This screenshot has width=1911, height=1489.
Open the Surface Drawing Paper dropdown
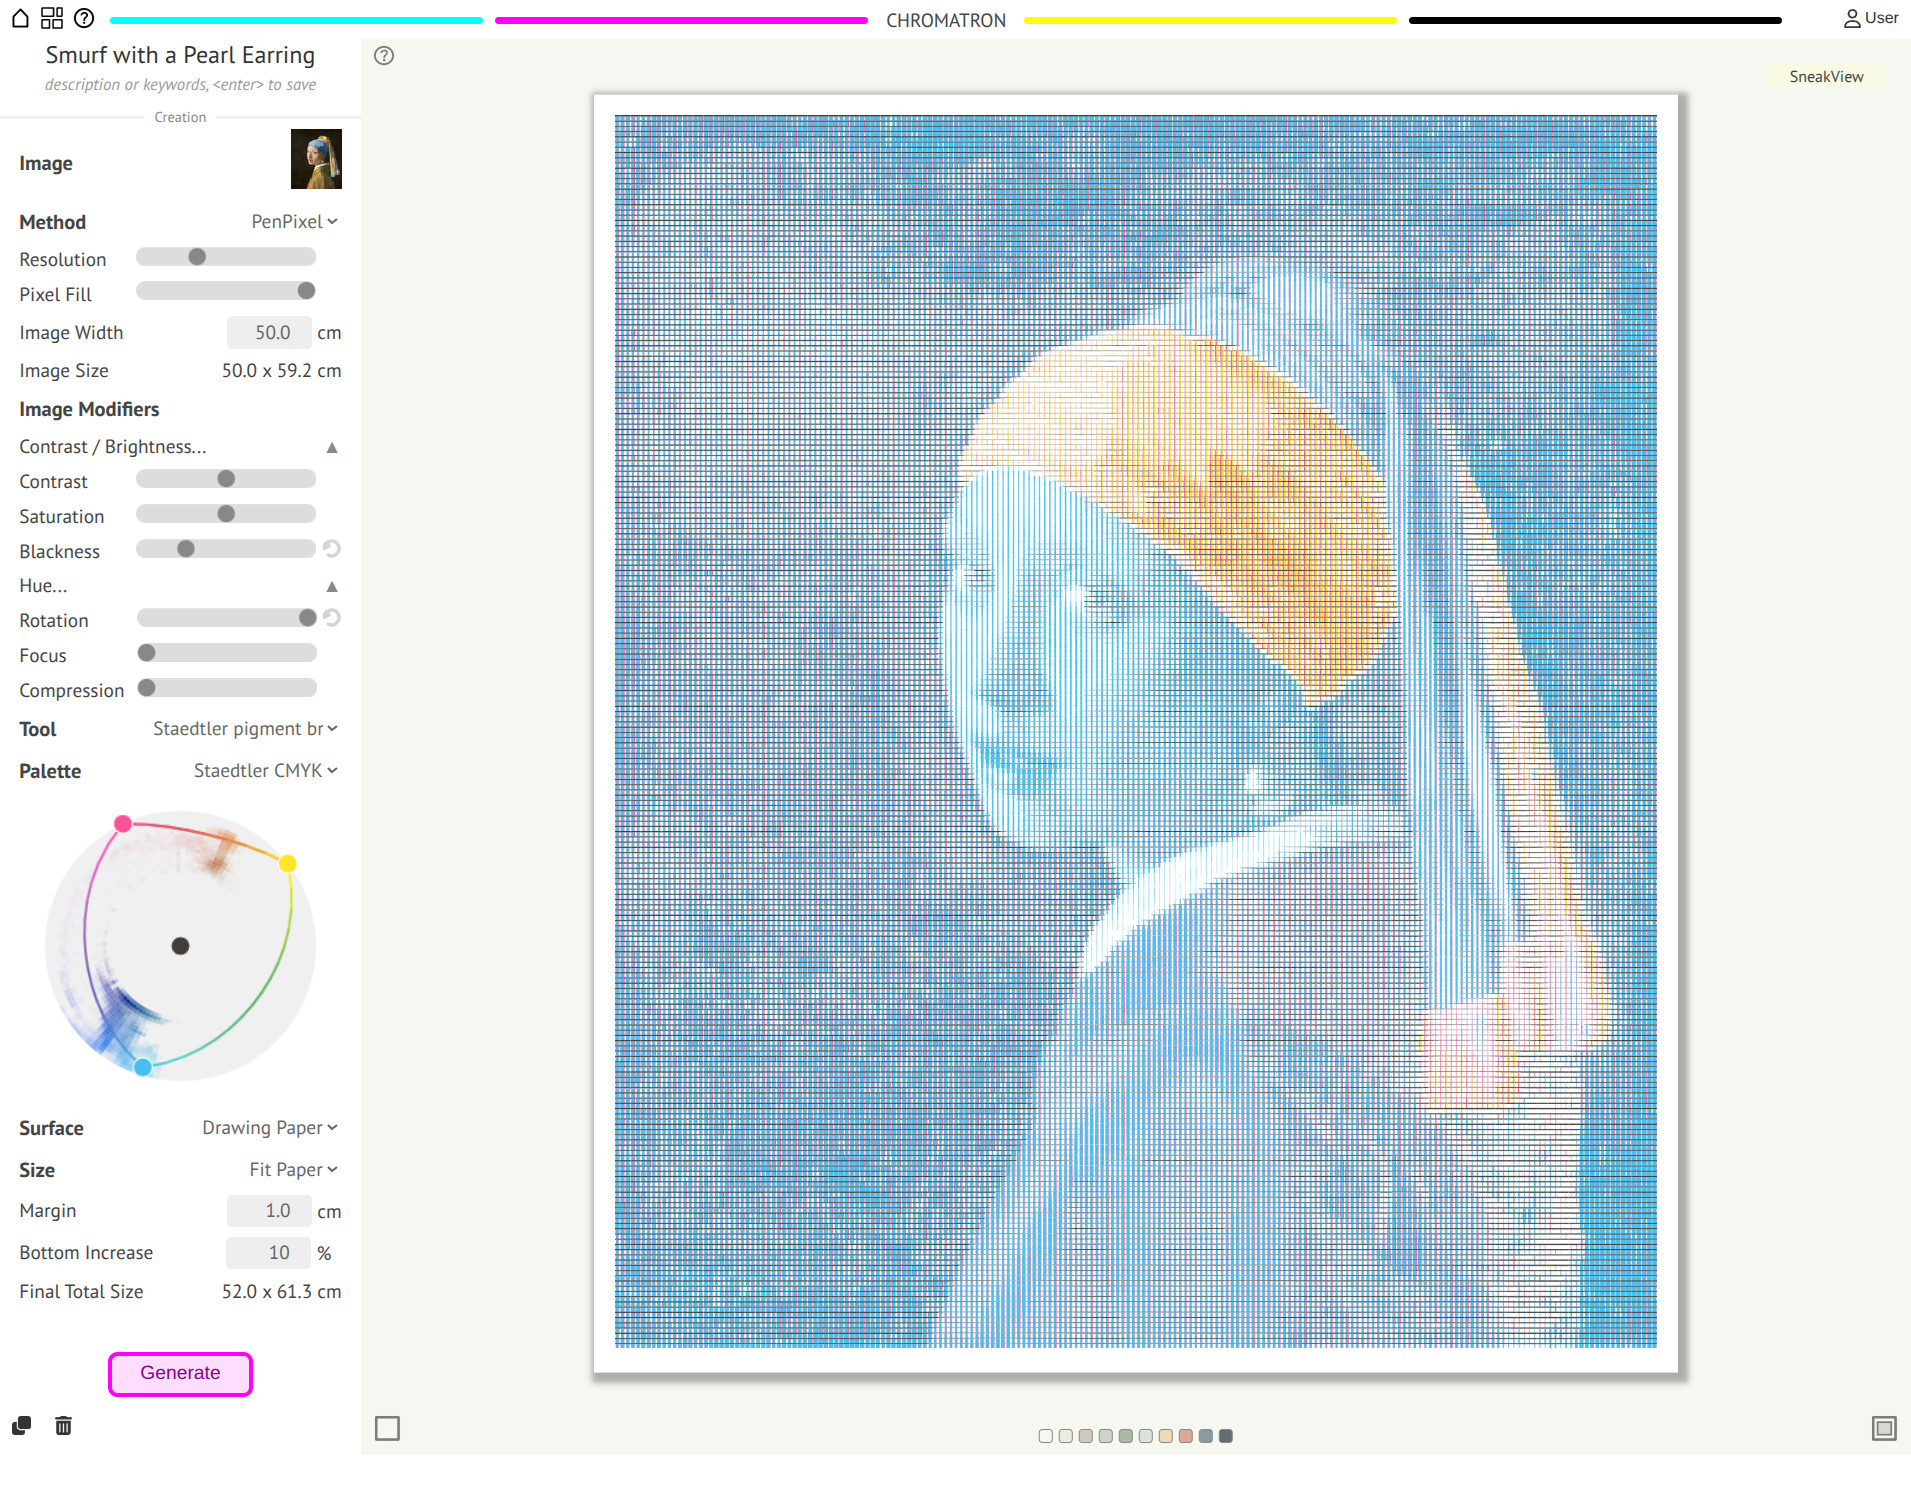click(x=269, y=1128)
